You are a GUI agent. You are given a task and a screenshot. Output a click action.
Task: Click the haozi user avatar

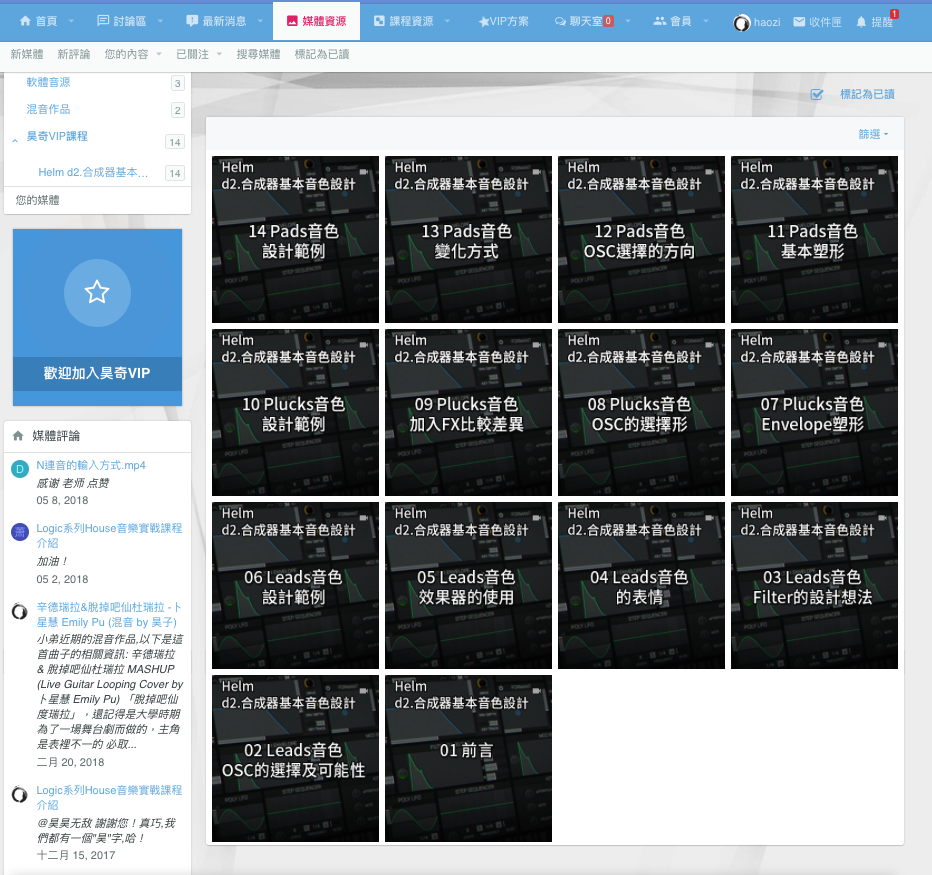[741, 22]
